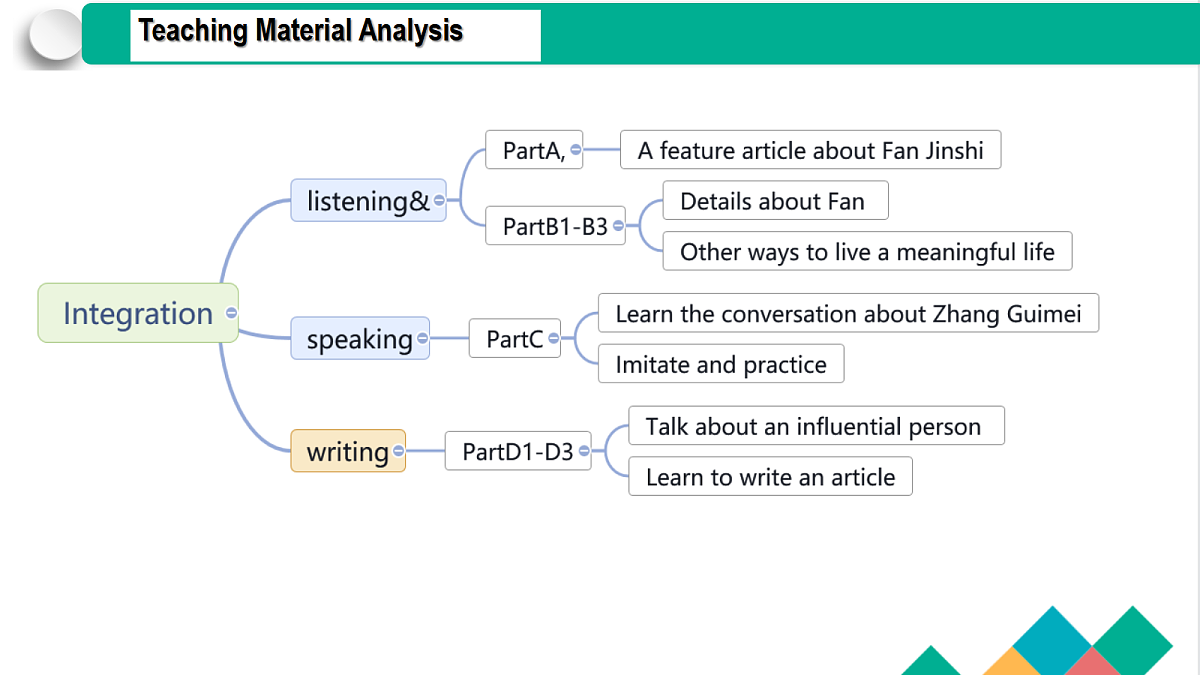Select Other ways to live a meaningful life
Screen dimensions: 1200x675
click(868, 252)
